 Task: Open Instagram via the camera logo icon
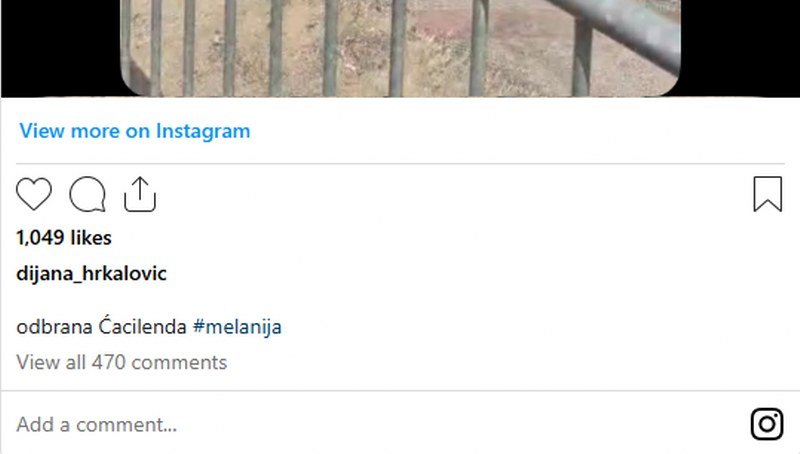coord(767,424)
